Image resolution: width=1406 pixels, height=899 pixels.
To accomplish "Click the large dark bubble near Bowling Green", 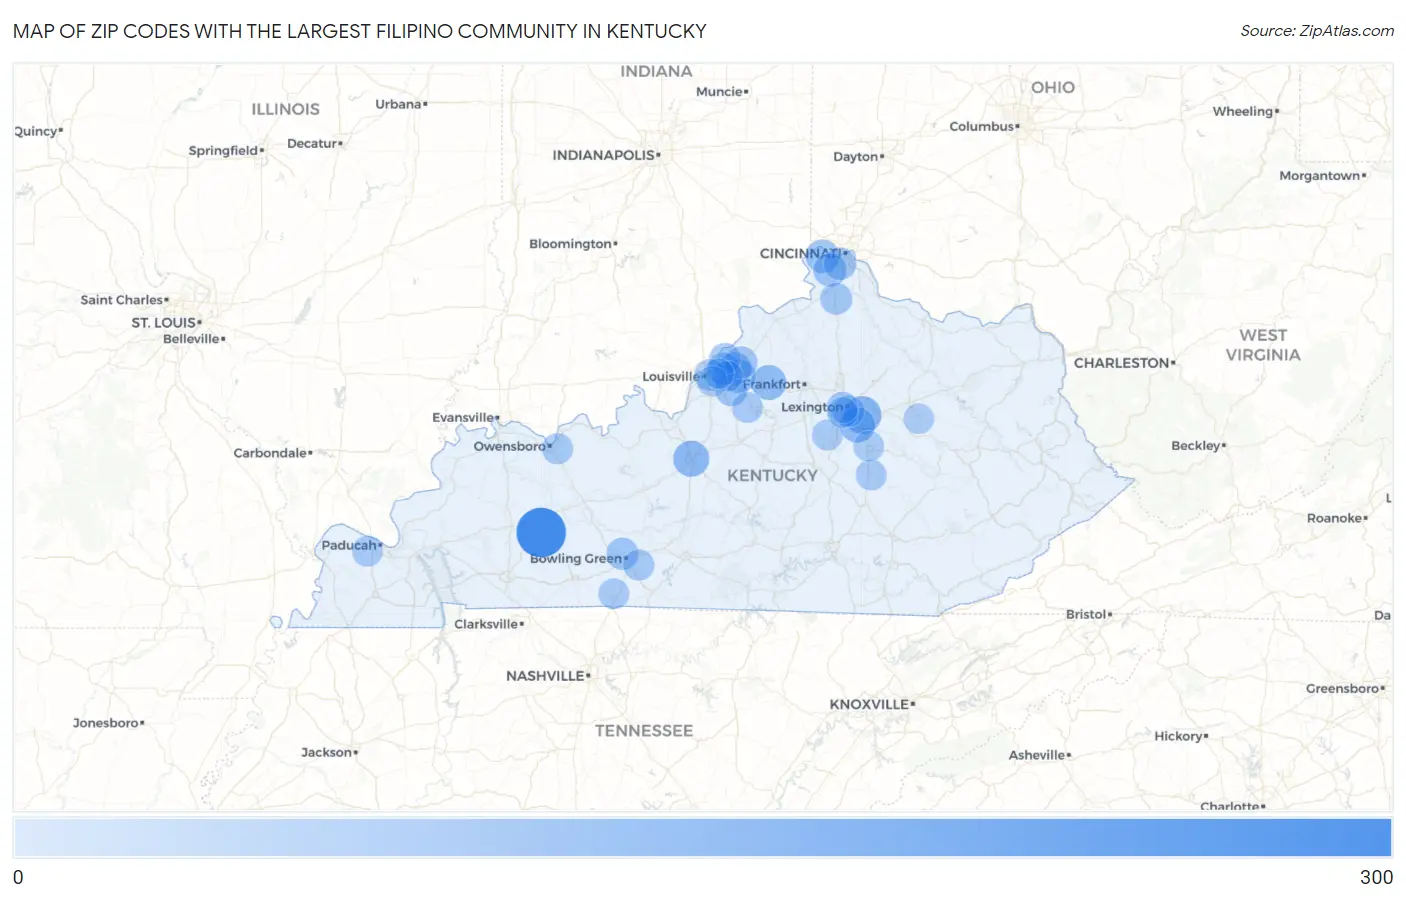I will (x=541, y=533).
